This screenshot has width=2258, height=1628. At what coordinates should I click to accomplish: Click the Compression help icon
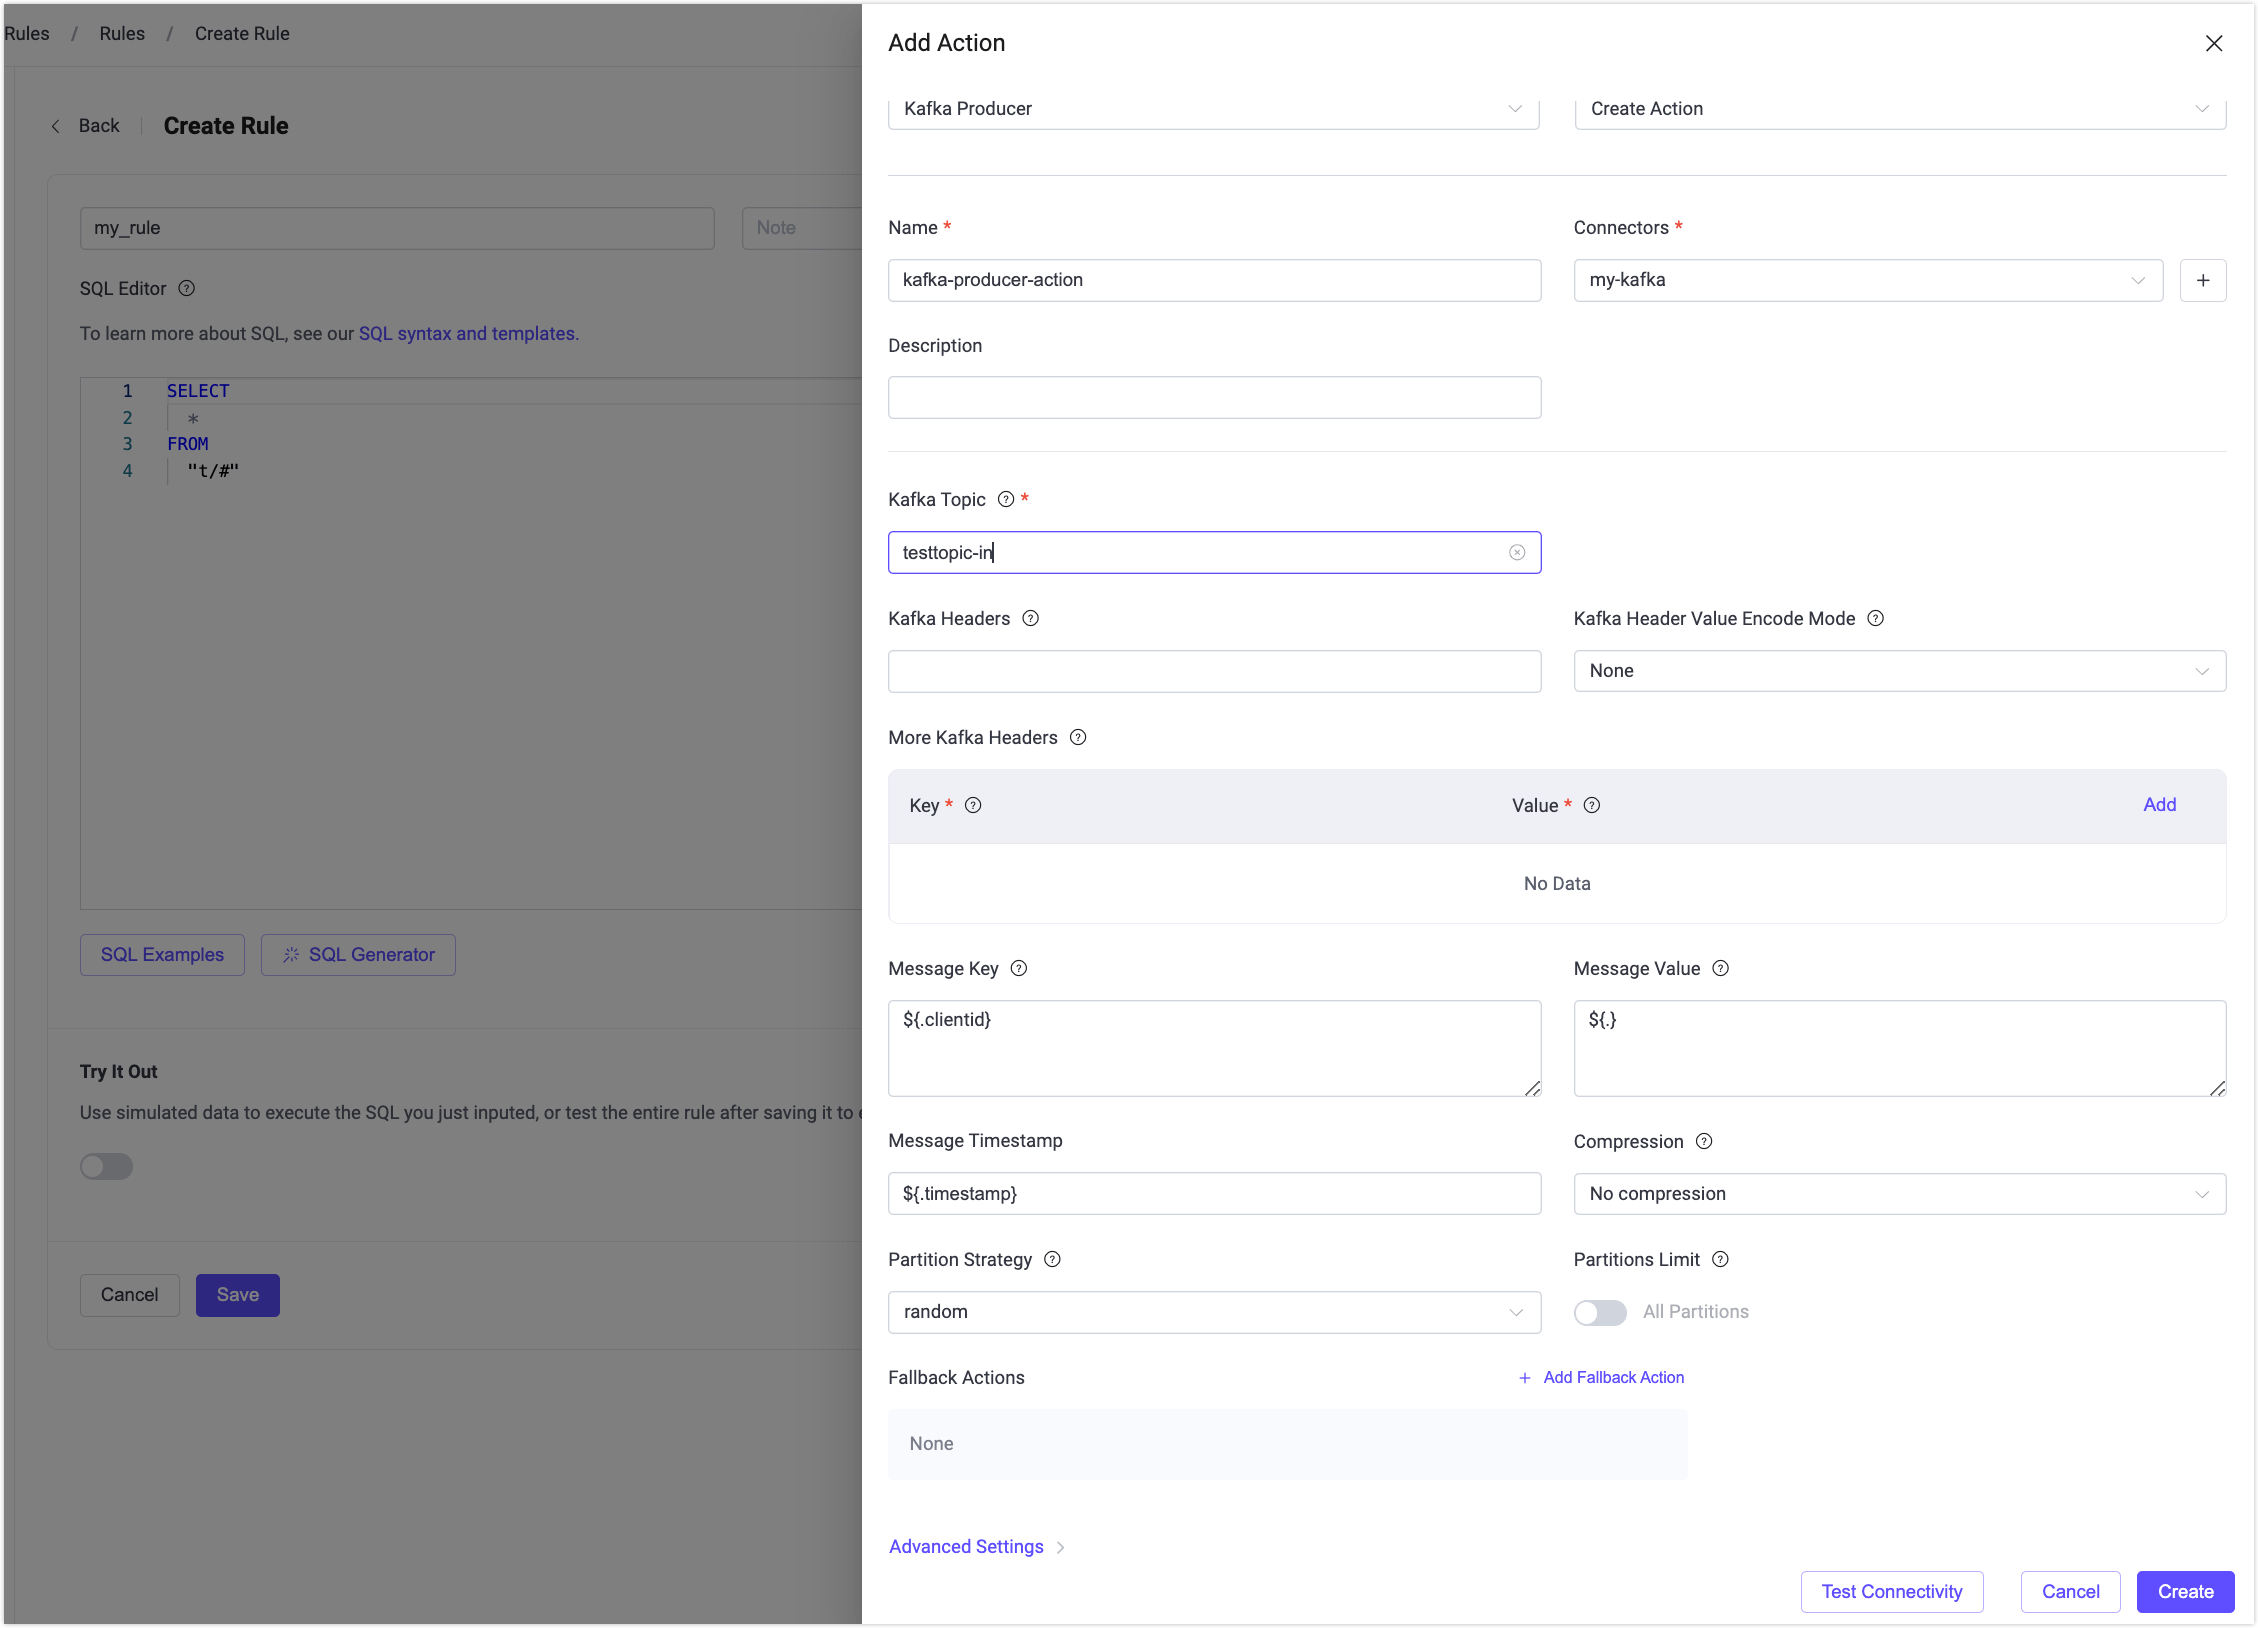click(x=1705, y=1142)
